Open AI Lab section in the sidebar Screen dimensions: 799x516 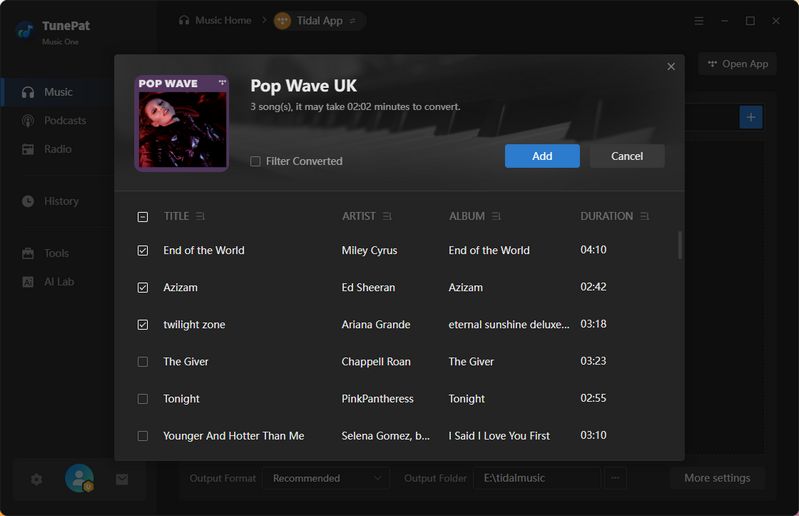(x=48, y=282)
